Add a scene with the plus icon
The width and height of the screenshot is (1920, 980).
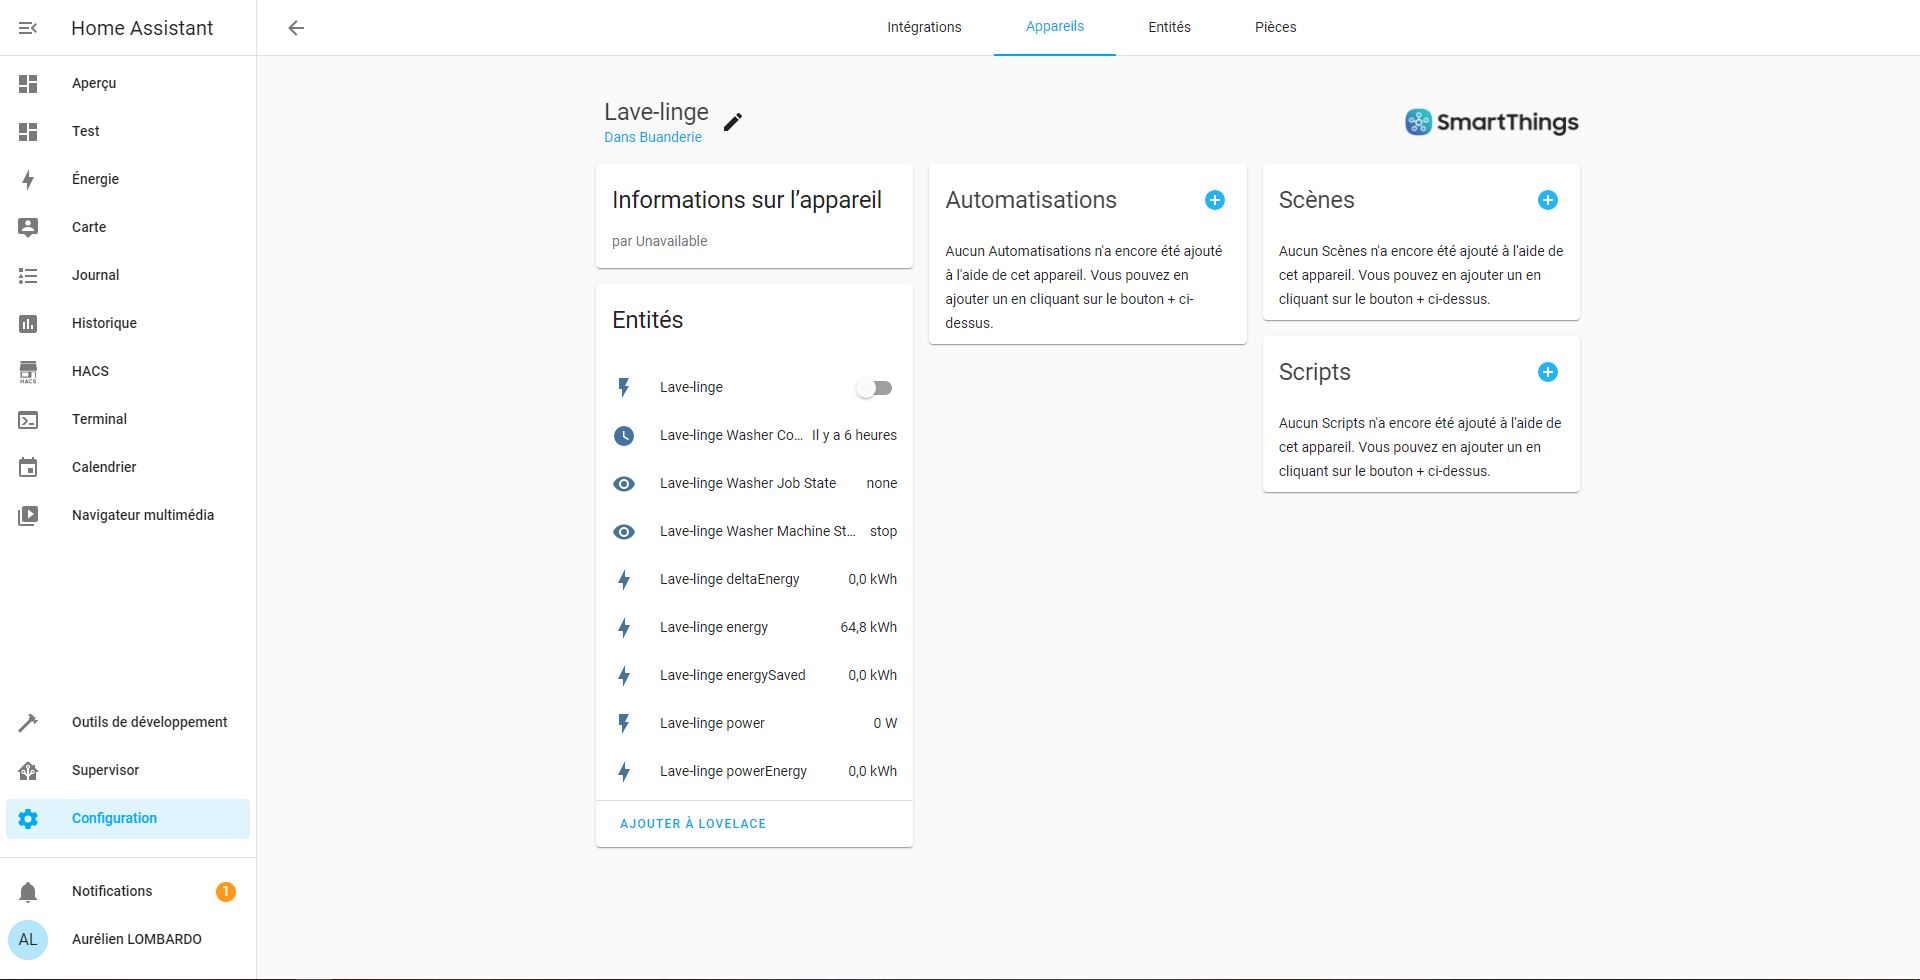1547,200
